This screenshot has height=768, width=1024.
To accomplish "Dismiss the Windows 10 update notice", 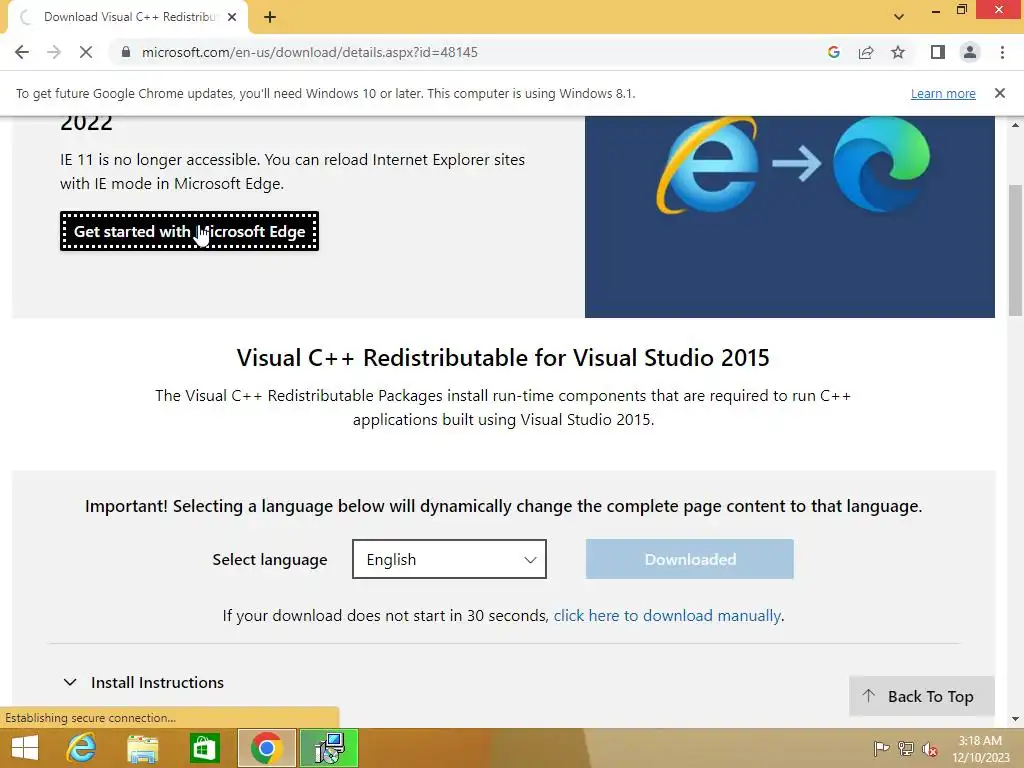I will click(x=999, y=93).
